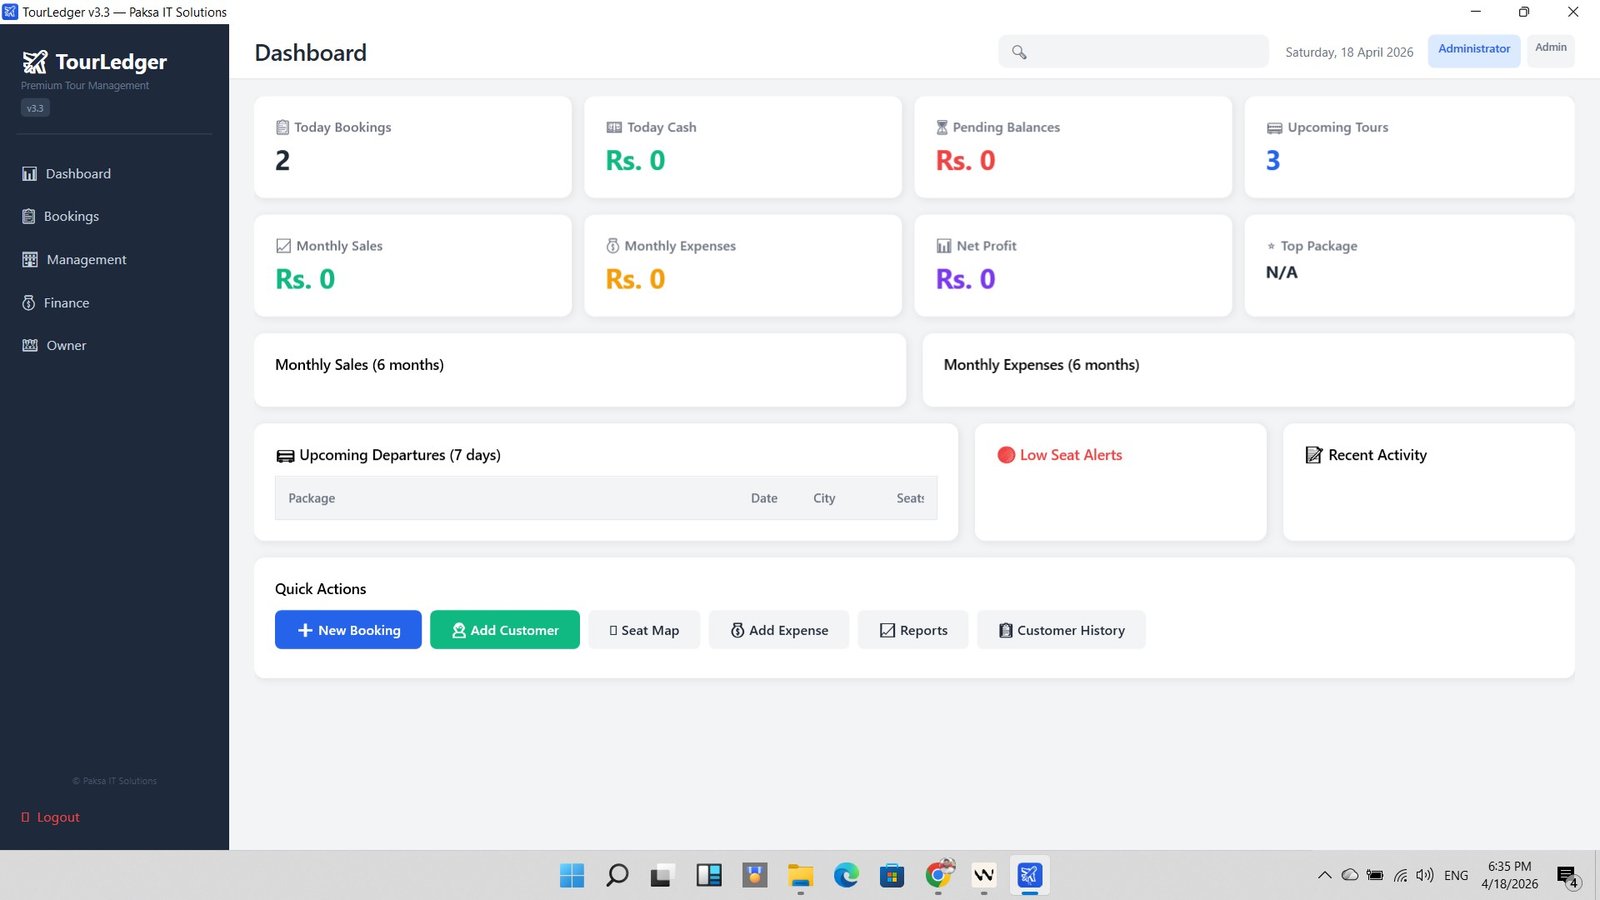The image size is (1600, 900).
Task: Click the Pending Balances hourglass icon
Action: [941, 128]
